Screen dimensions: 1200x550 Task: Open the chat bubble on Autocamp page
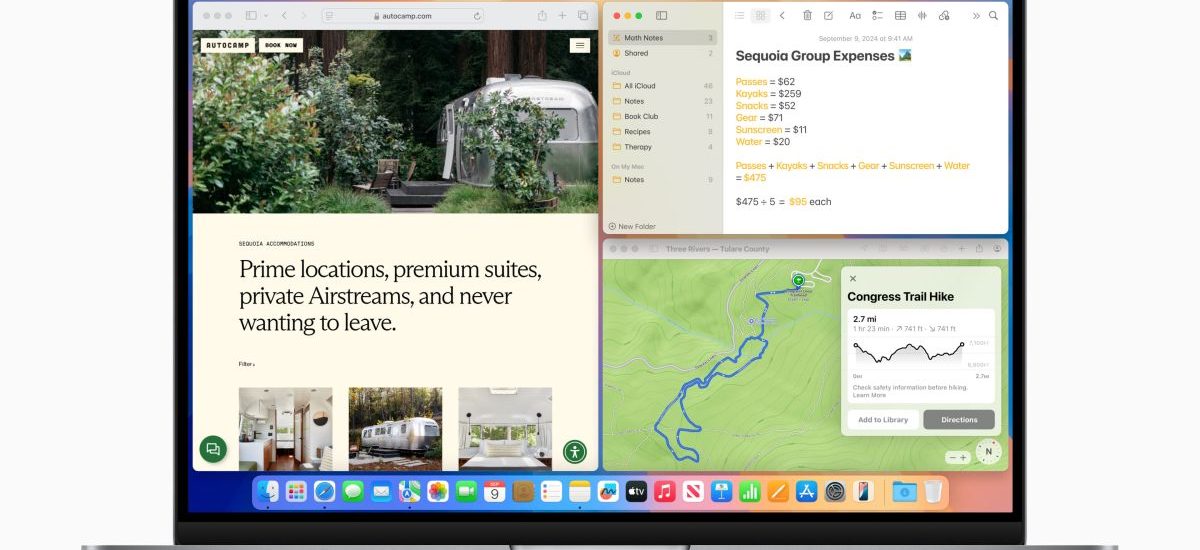pos(212,449)
